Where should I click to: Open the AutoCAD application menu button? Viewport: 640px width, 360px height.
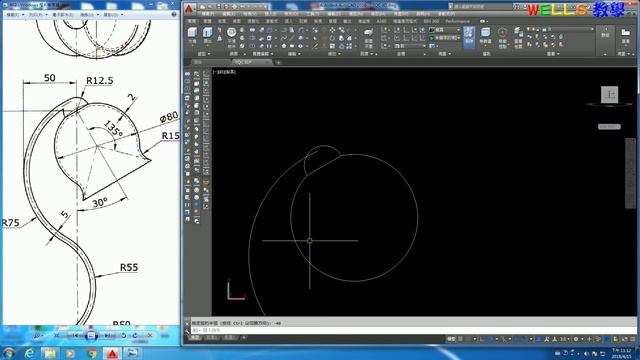pos(189,9)
